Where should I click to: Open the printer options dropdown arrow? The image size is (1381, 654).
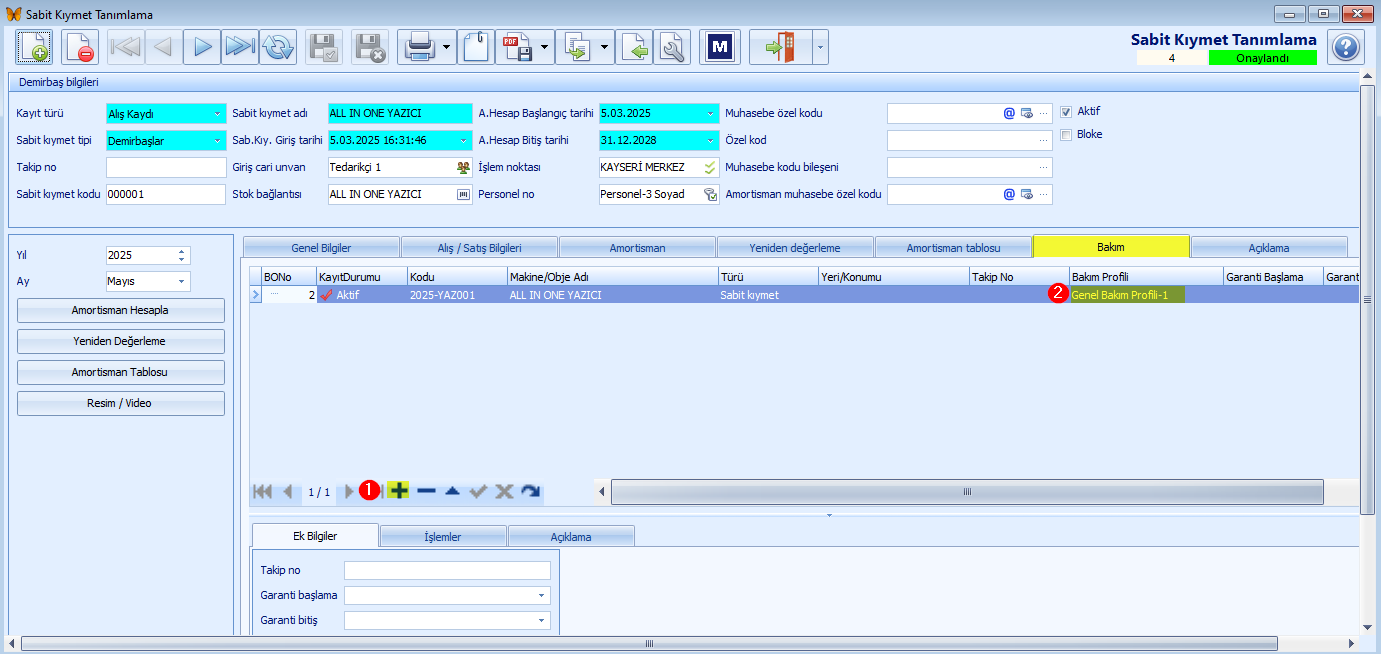coord(446,47)
